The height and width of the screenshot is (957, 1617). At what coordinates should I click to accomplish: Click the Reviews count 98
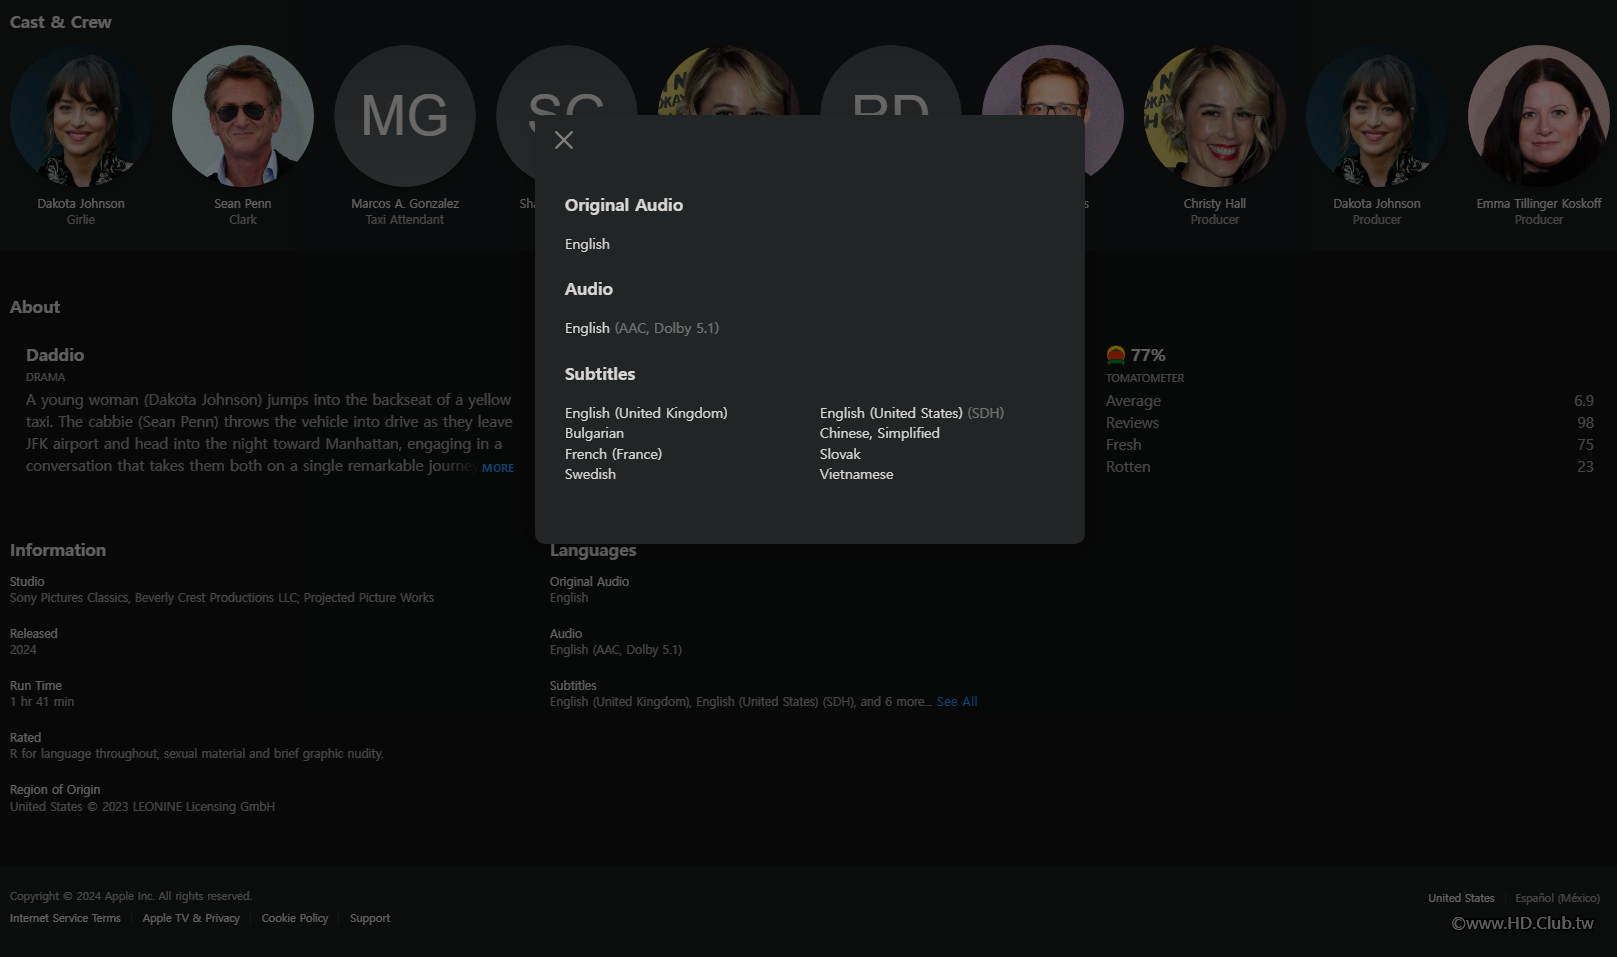[x=1586, y=423]
